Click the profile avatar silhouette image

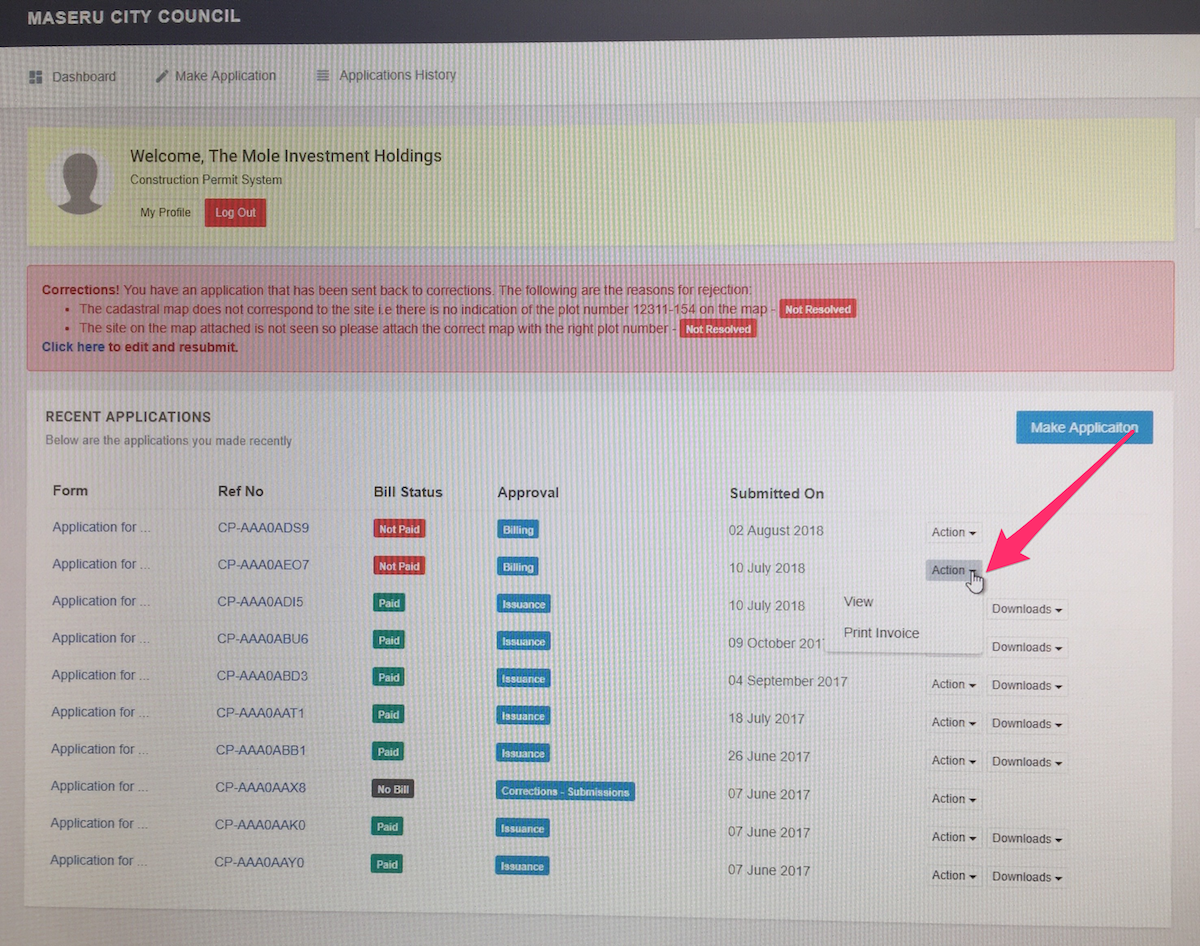(x=80, y=181)
